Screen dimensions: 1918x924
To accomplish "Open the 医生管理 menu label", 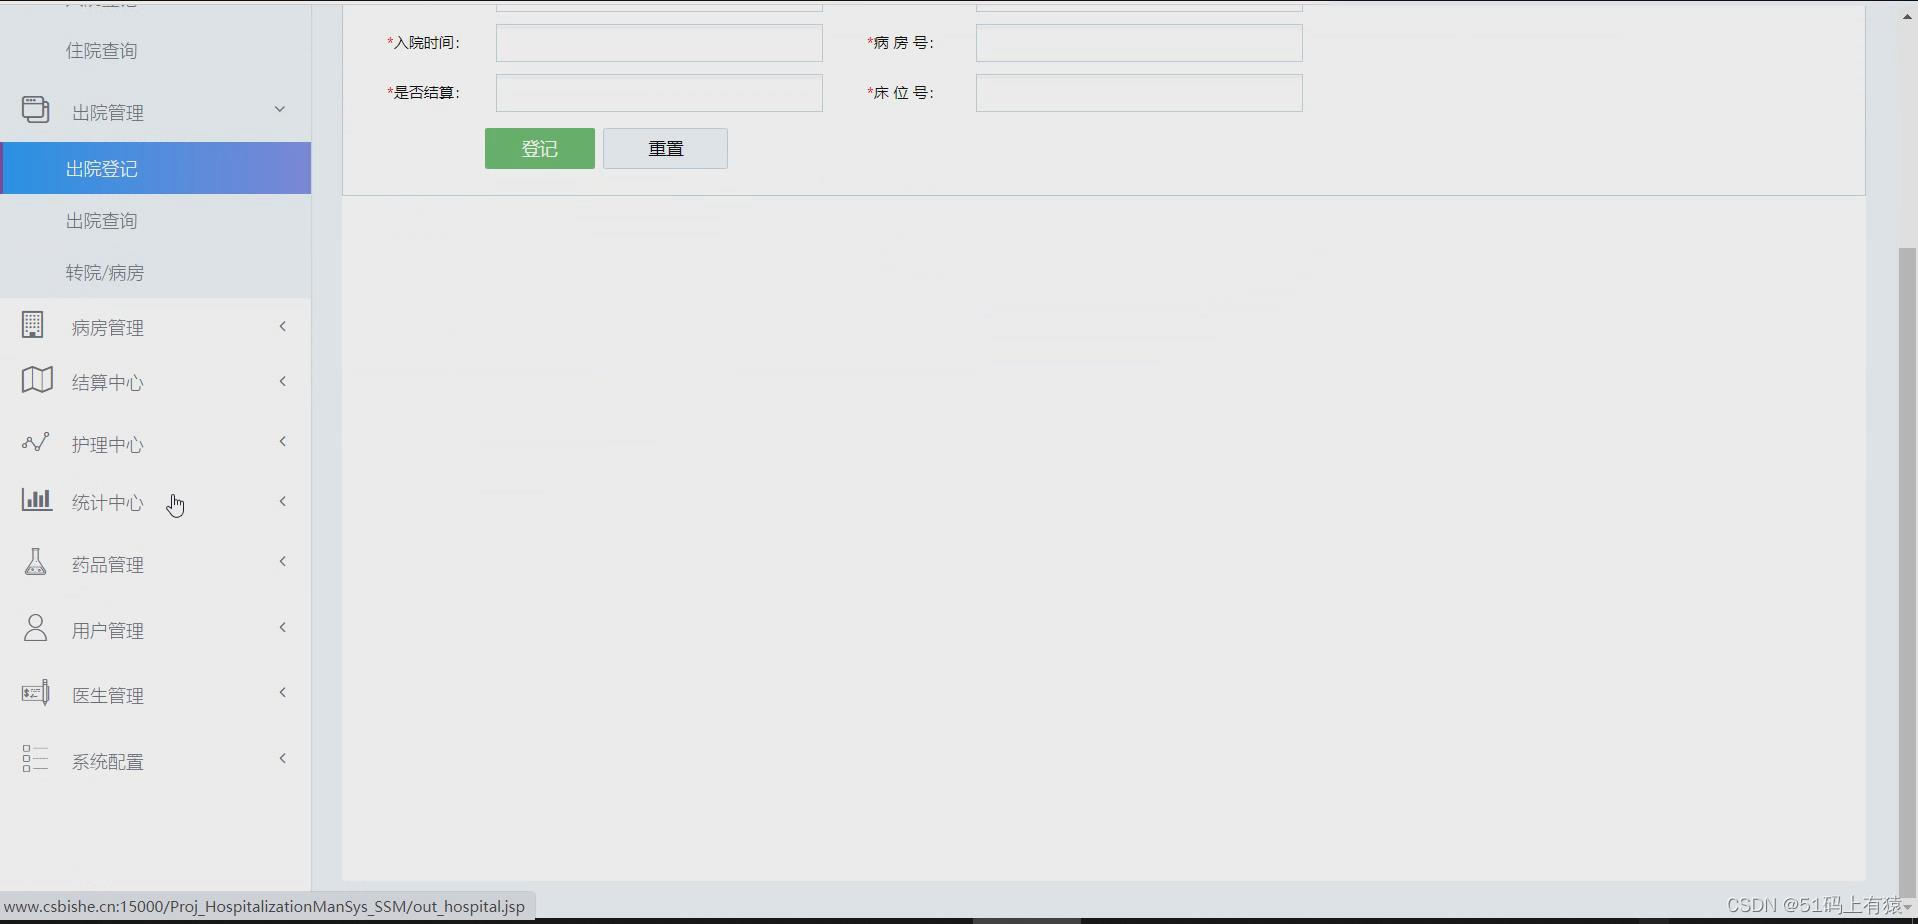I will coord(108,696).
